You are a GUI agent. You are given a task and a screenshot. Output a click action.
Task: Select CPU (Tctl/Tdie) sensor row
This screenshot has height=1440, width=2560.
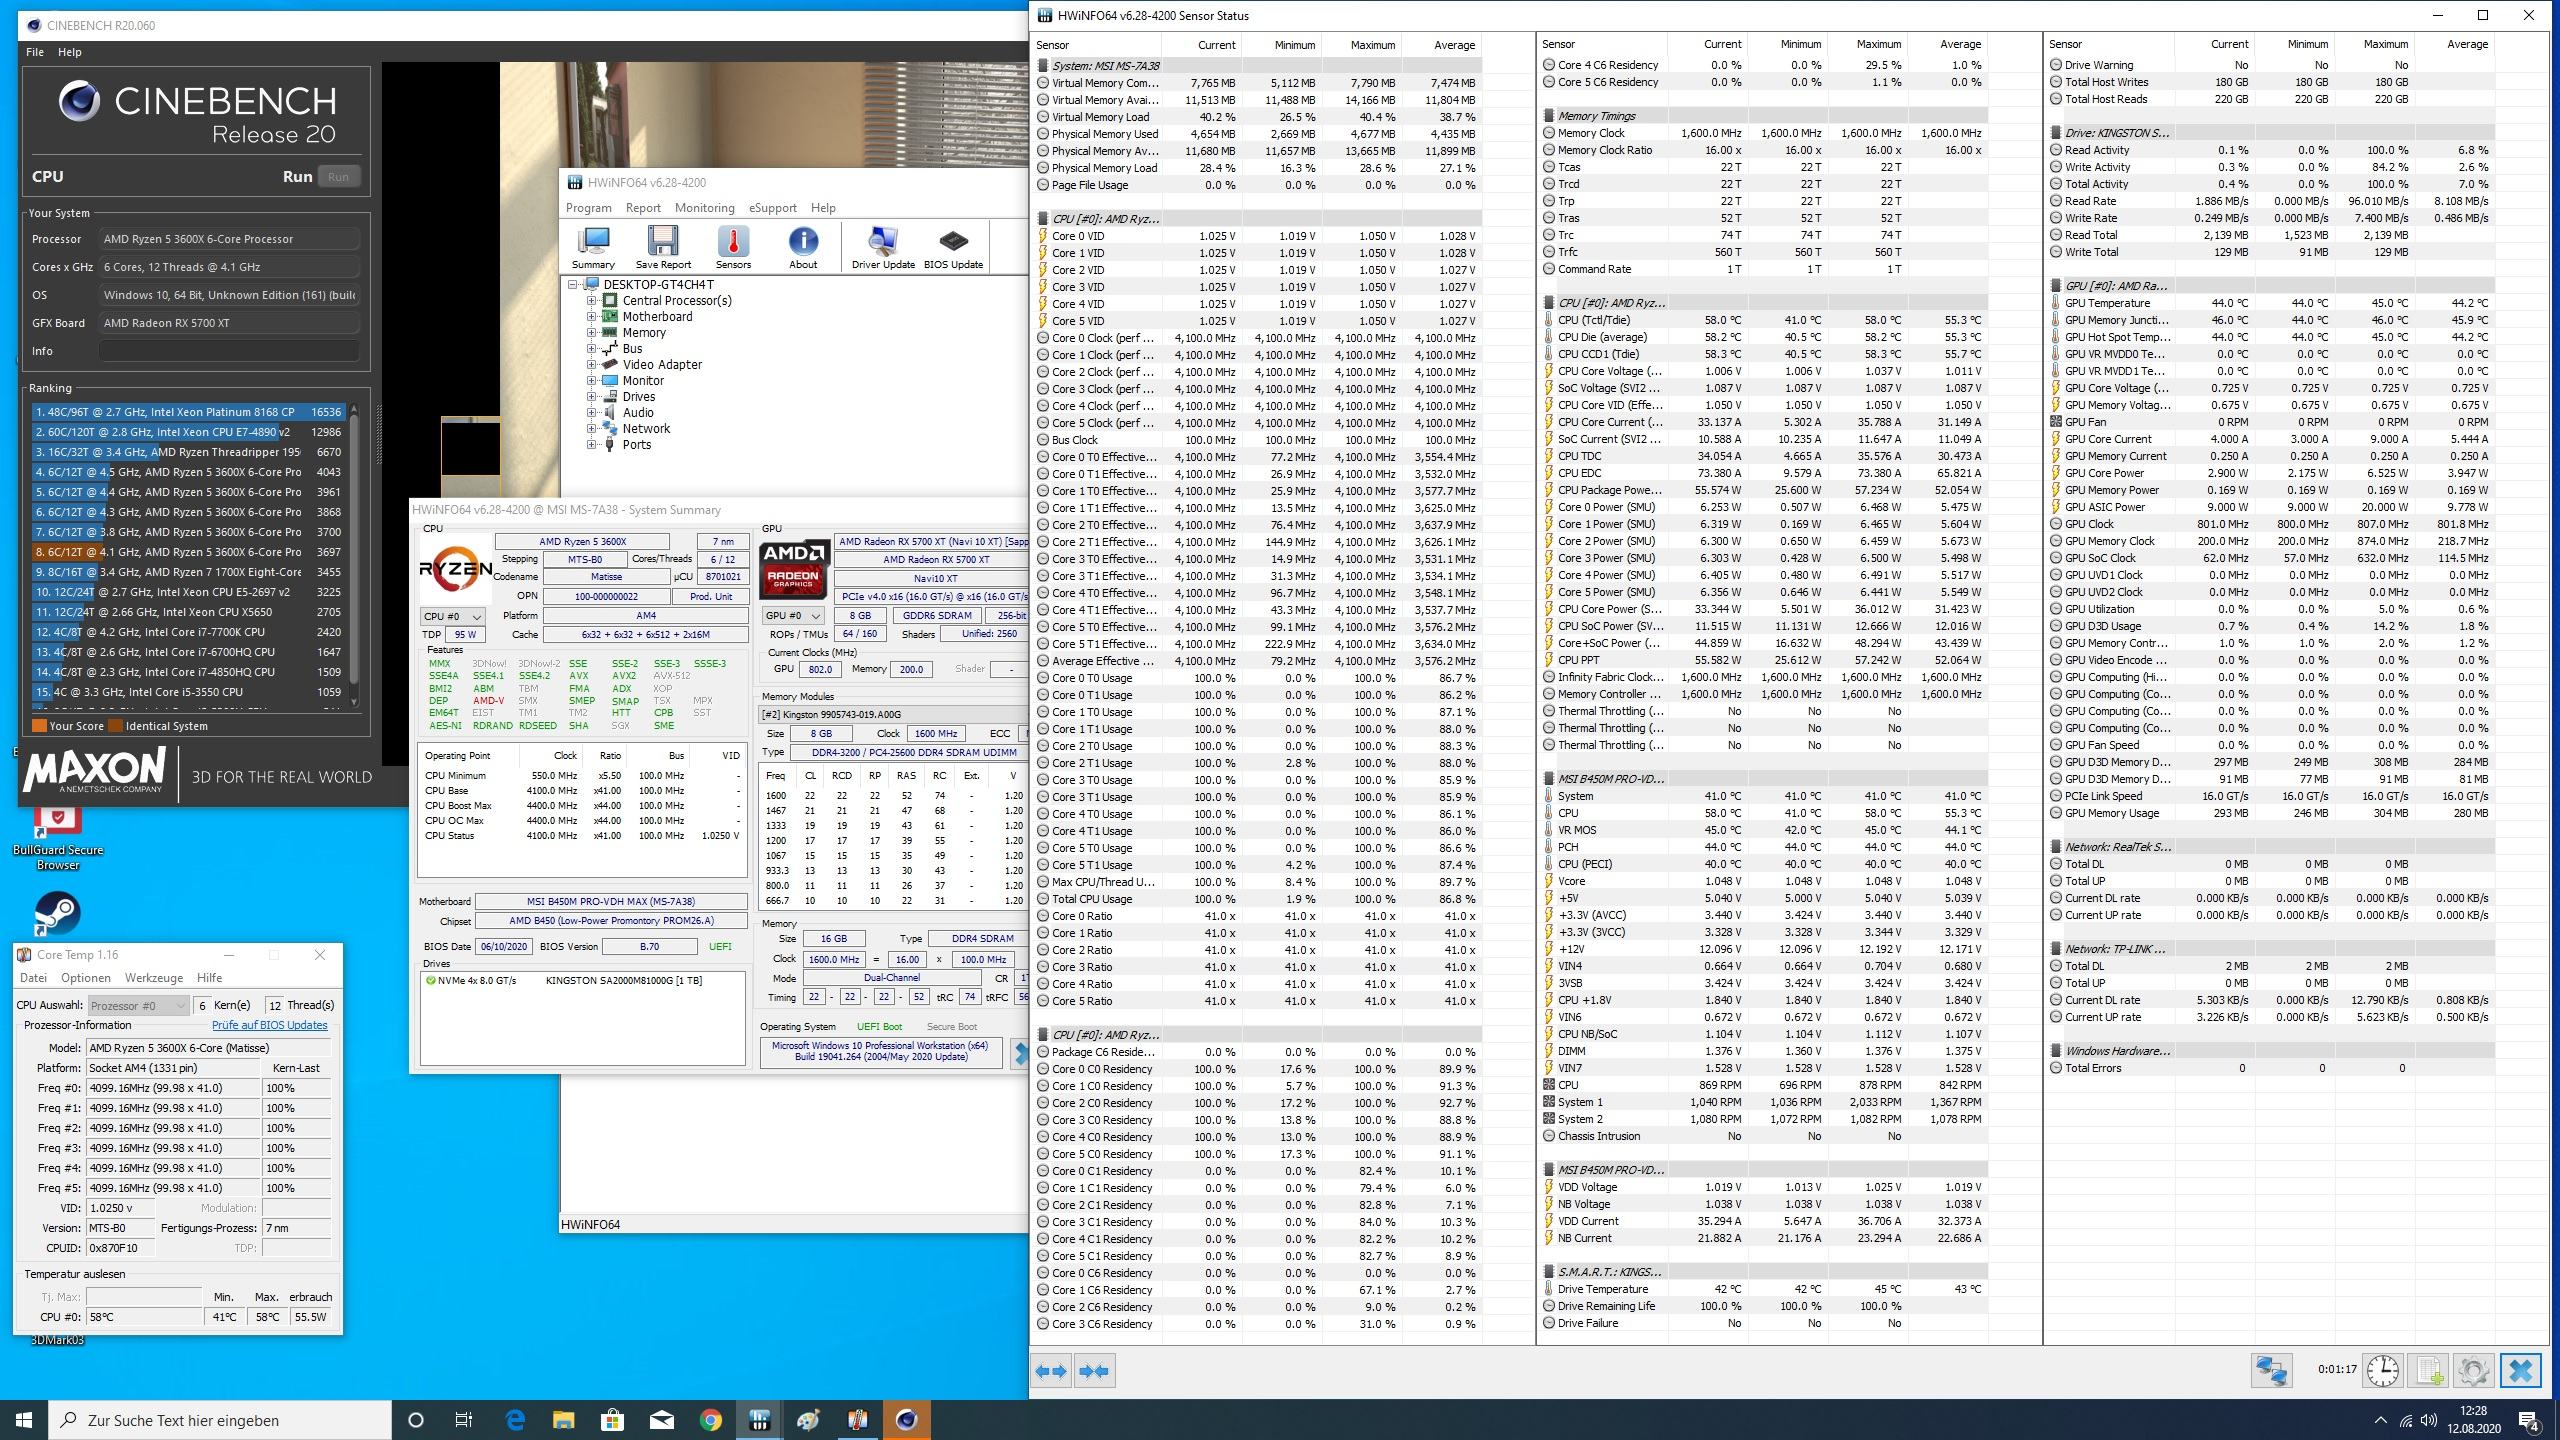pos(1764,320)
